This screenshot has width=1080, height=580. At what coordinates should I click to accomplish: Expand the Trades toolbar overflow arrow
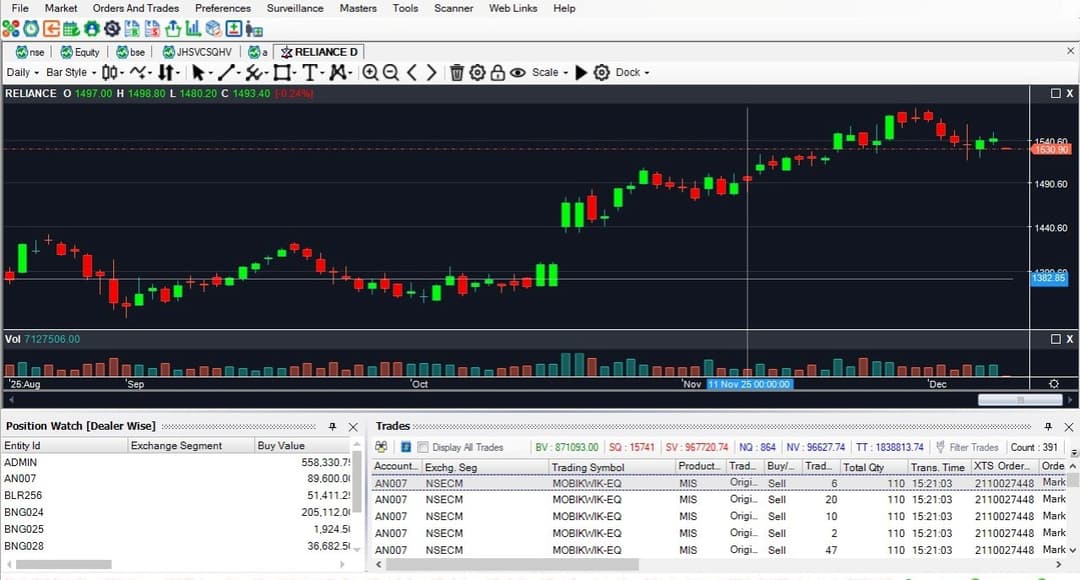click(x=1074, y=453)
